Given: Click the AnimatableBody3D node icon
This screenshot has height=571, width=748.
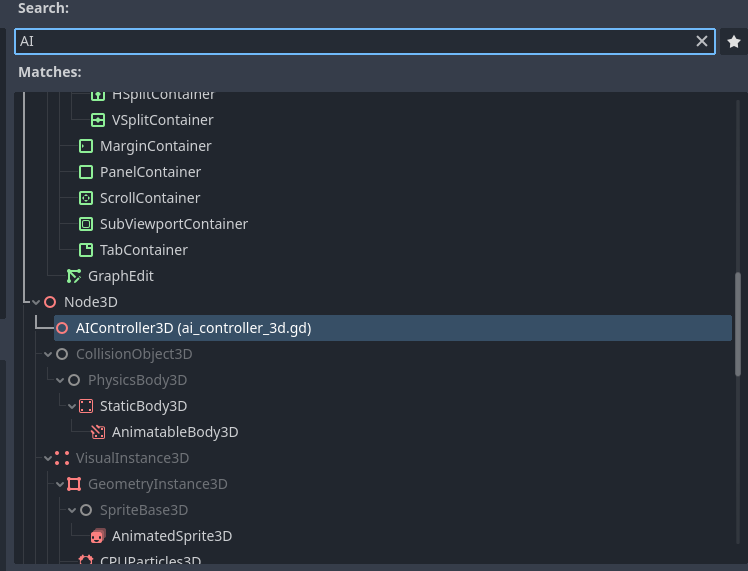Looking at the screenshot, I should point(98,432).
